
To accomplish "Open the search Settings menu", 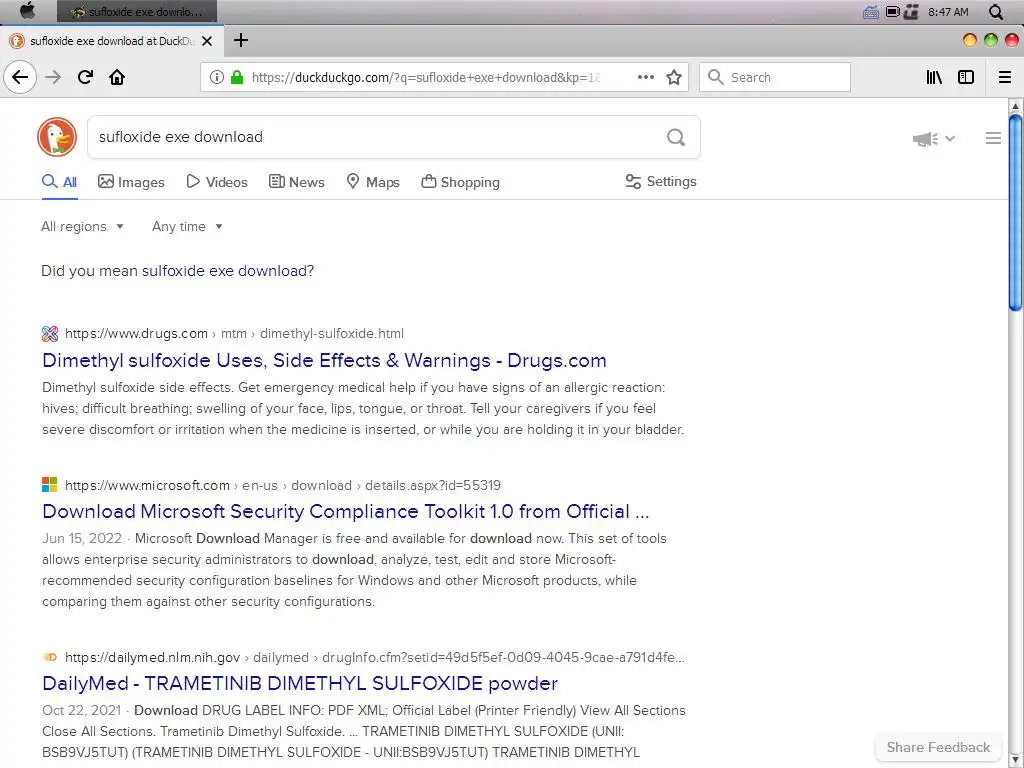I will (x=661, y=182).
